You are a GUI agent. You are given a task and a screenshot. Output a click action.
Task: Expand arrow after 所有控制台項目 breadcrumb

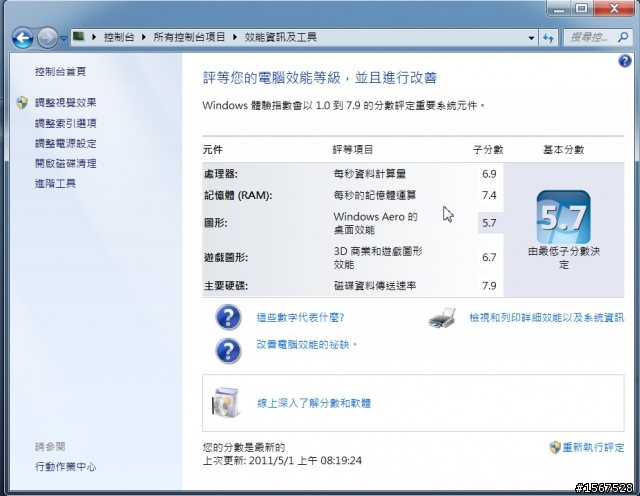coord(235,37)
